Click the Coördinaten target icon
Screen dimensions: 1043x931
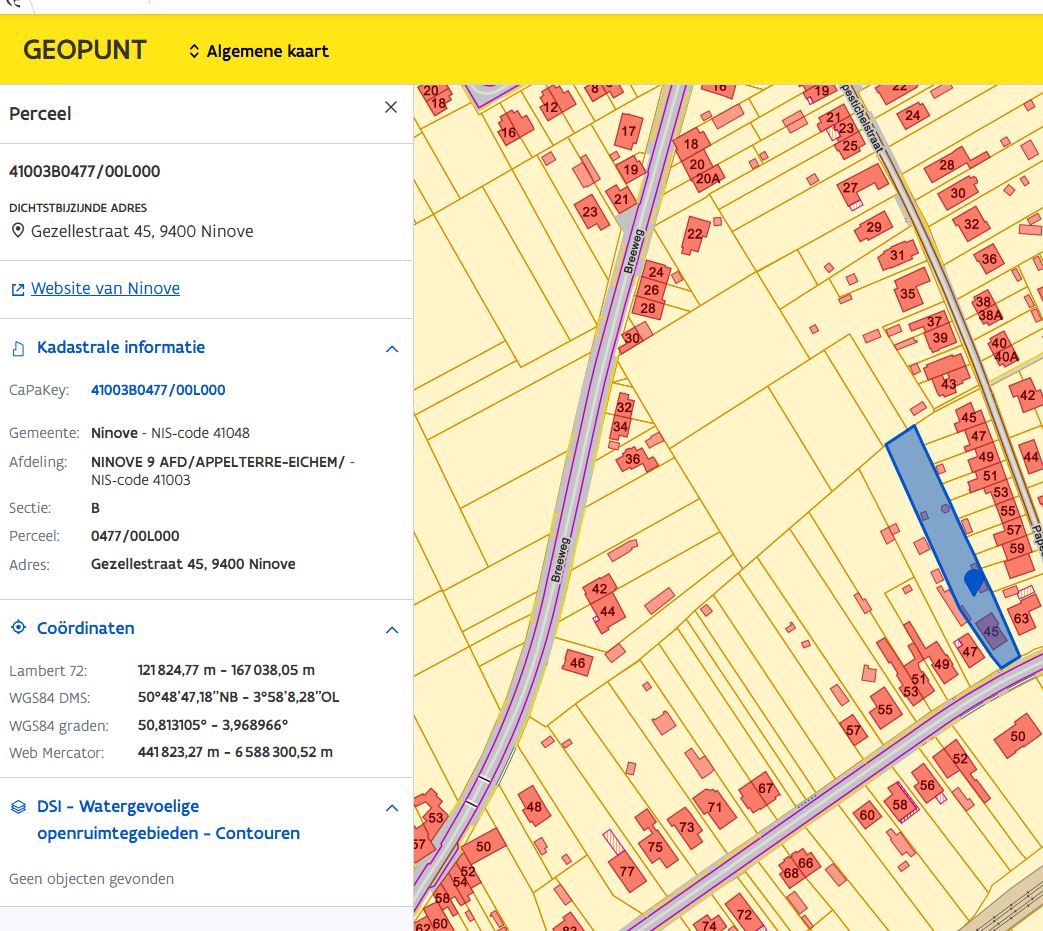pyautogui.click(x=18, y=628)
